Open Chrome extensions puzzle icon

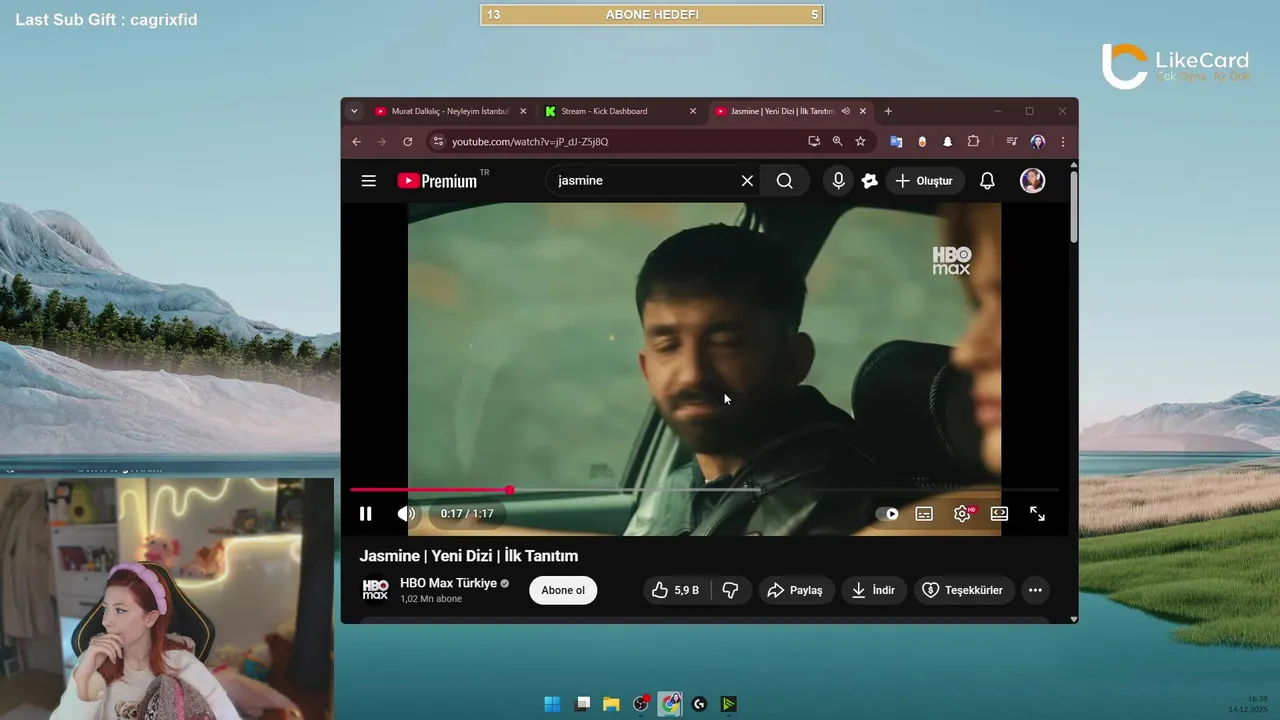point(973,142)
